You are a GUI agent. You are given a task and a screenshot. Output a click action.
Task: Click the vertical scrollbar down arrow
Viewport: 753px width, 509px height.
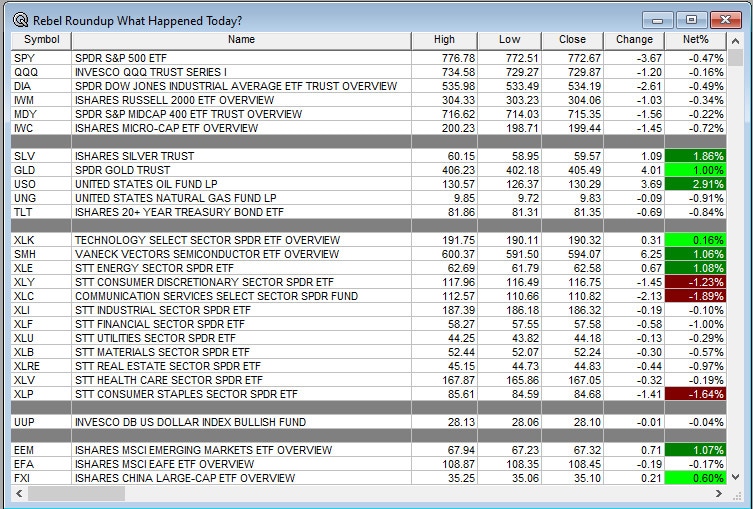(x=735, y=477)
